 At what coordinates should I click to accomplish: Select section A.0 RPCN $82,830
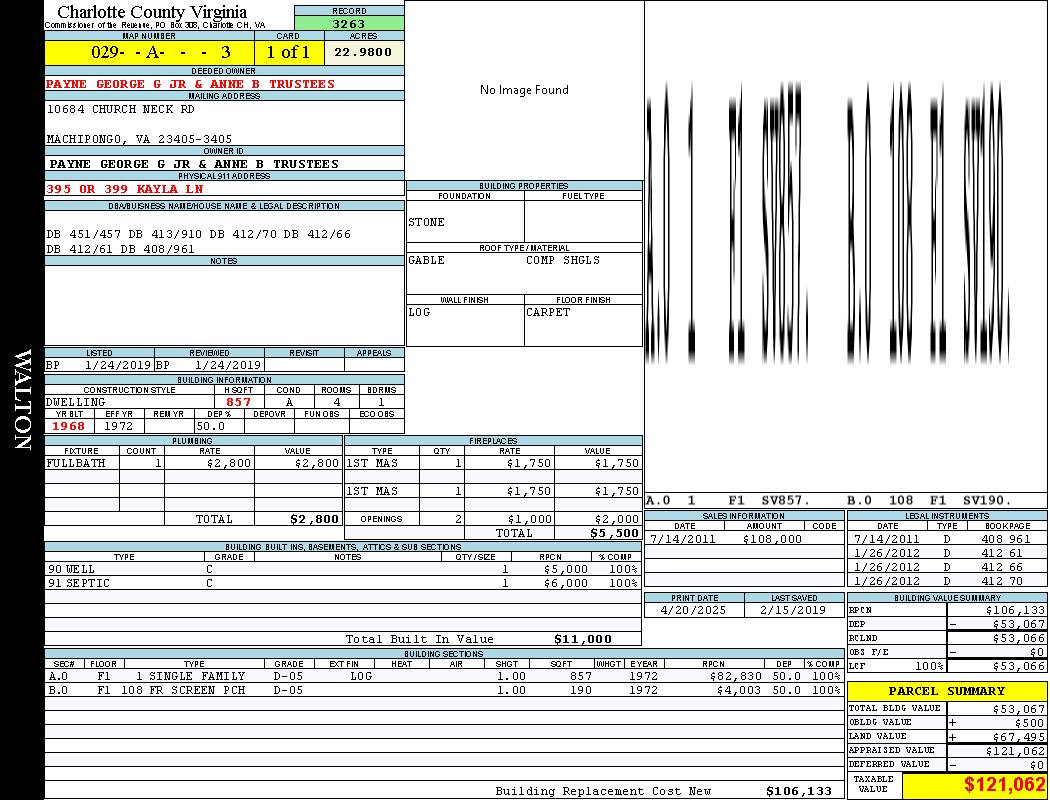pyautogui.click(x=735, y=677)
